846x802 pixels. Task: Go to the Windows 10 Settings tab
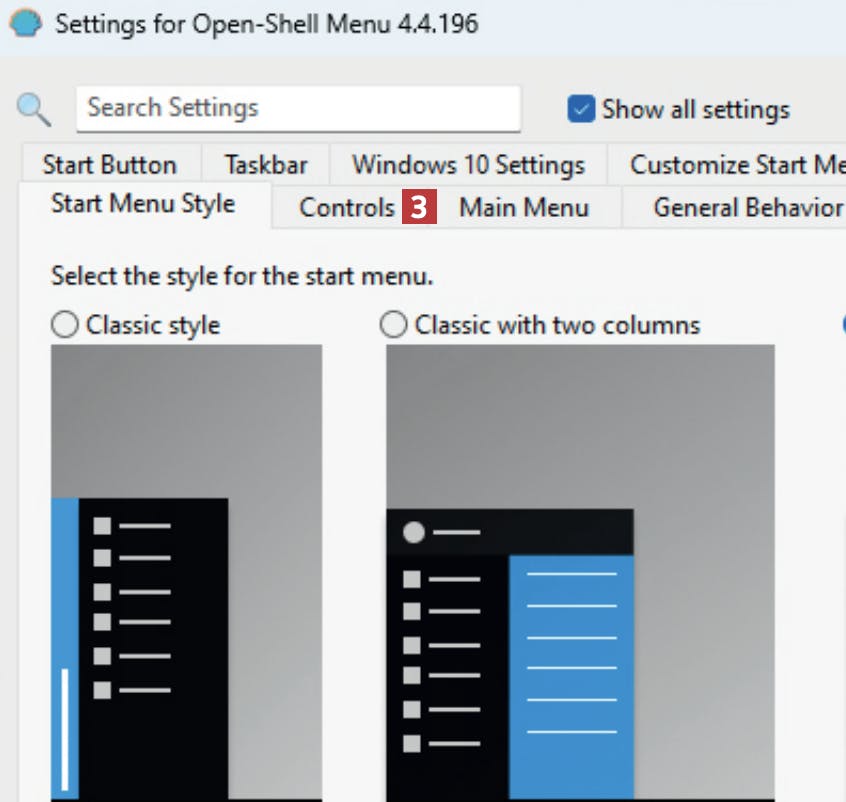click(468, 164)
